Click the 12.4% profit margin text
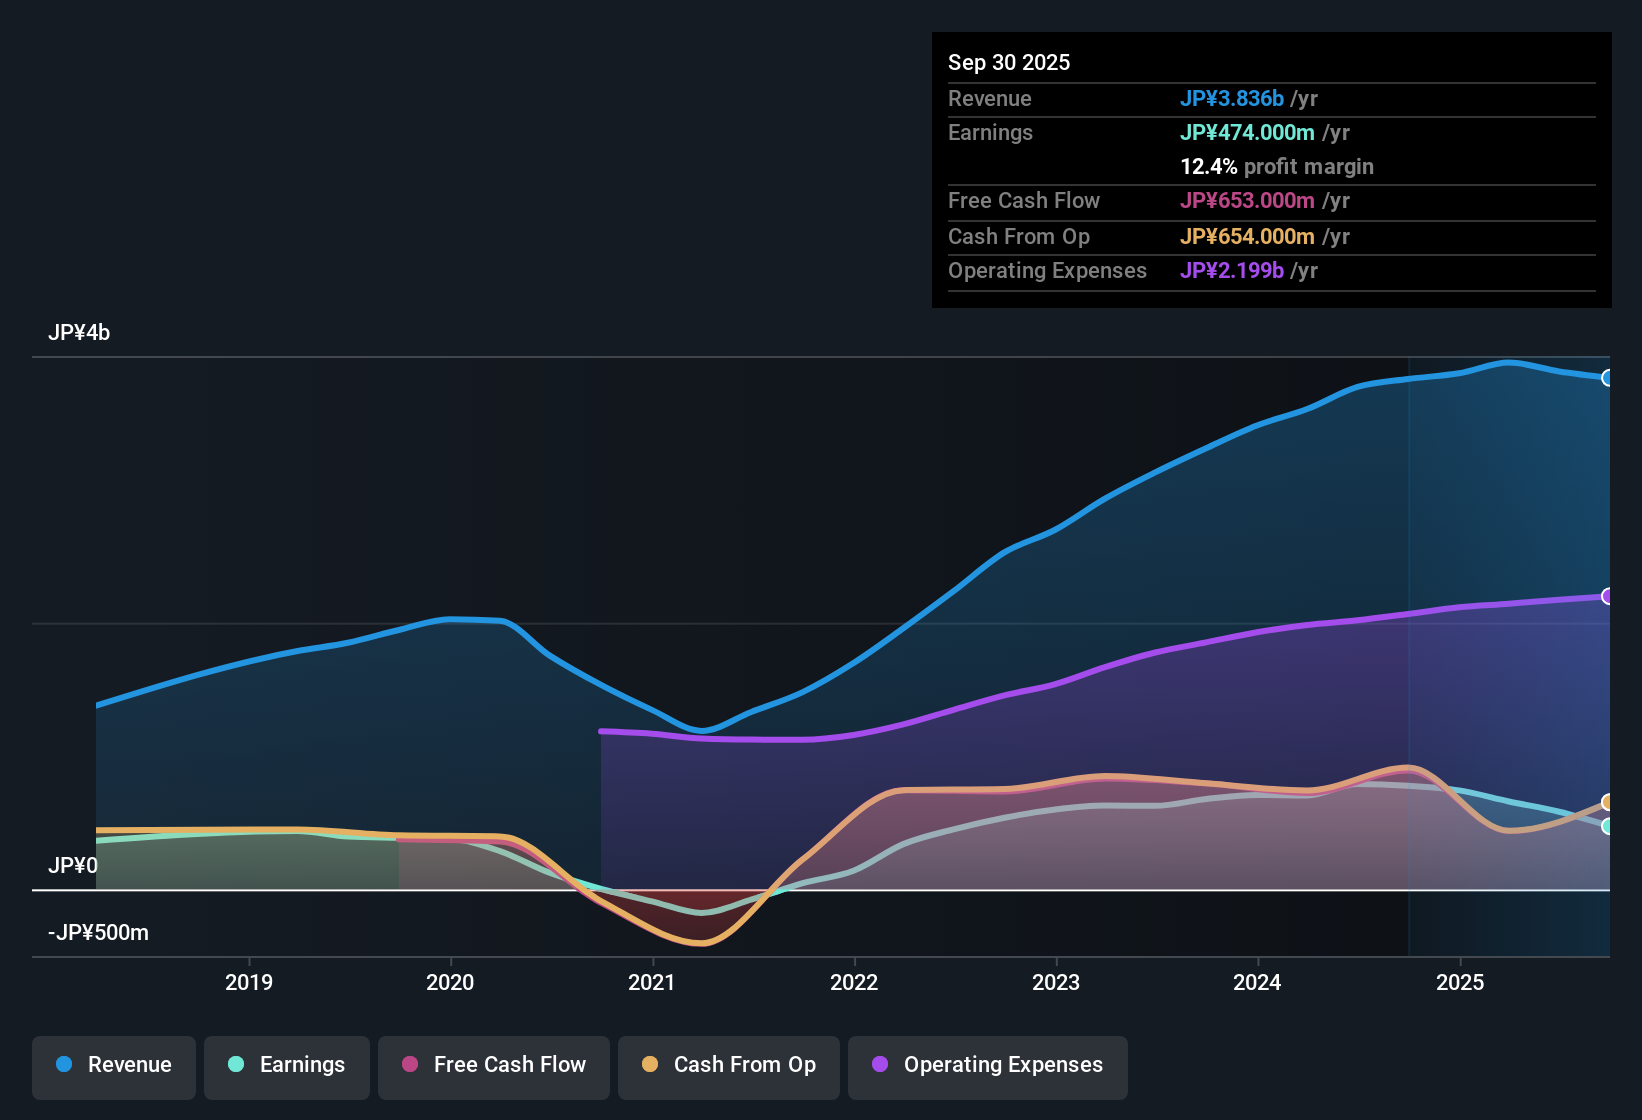 pos(1277,167)
